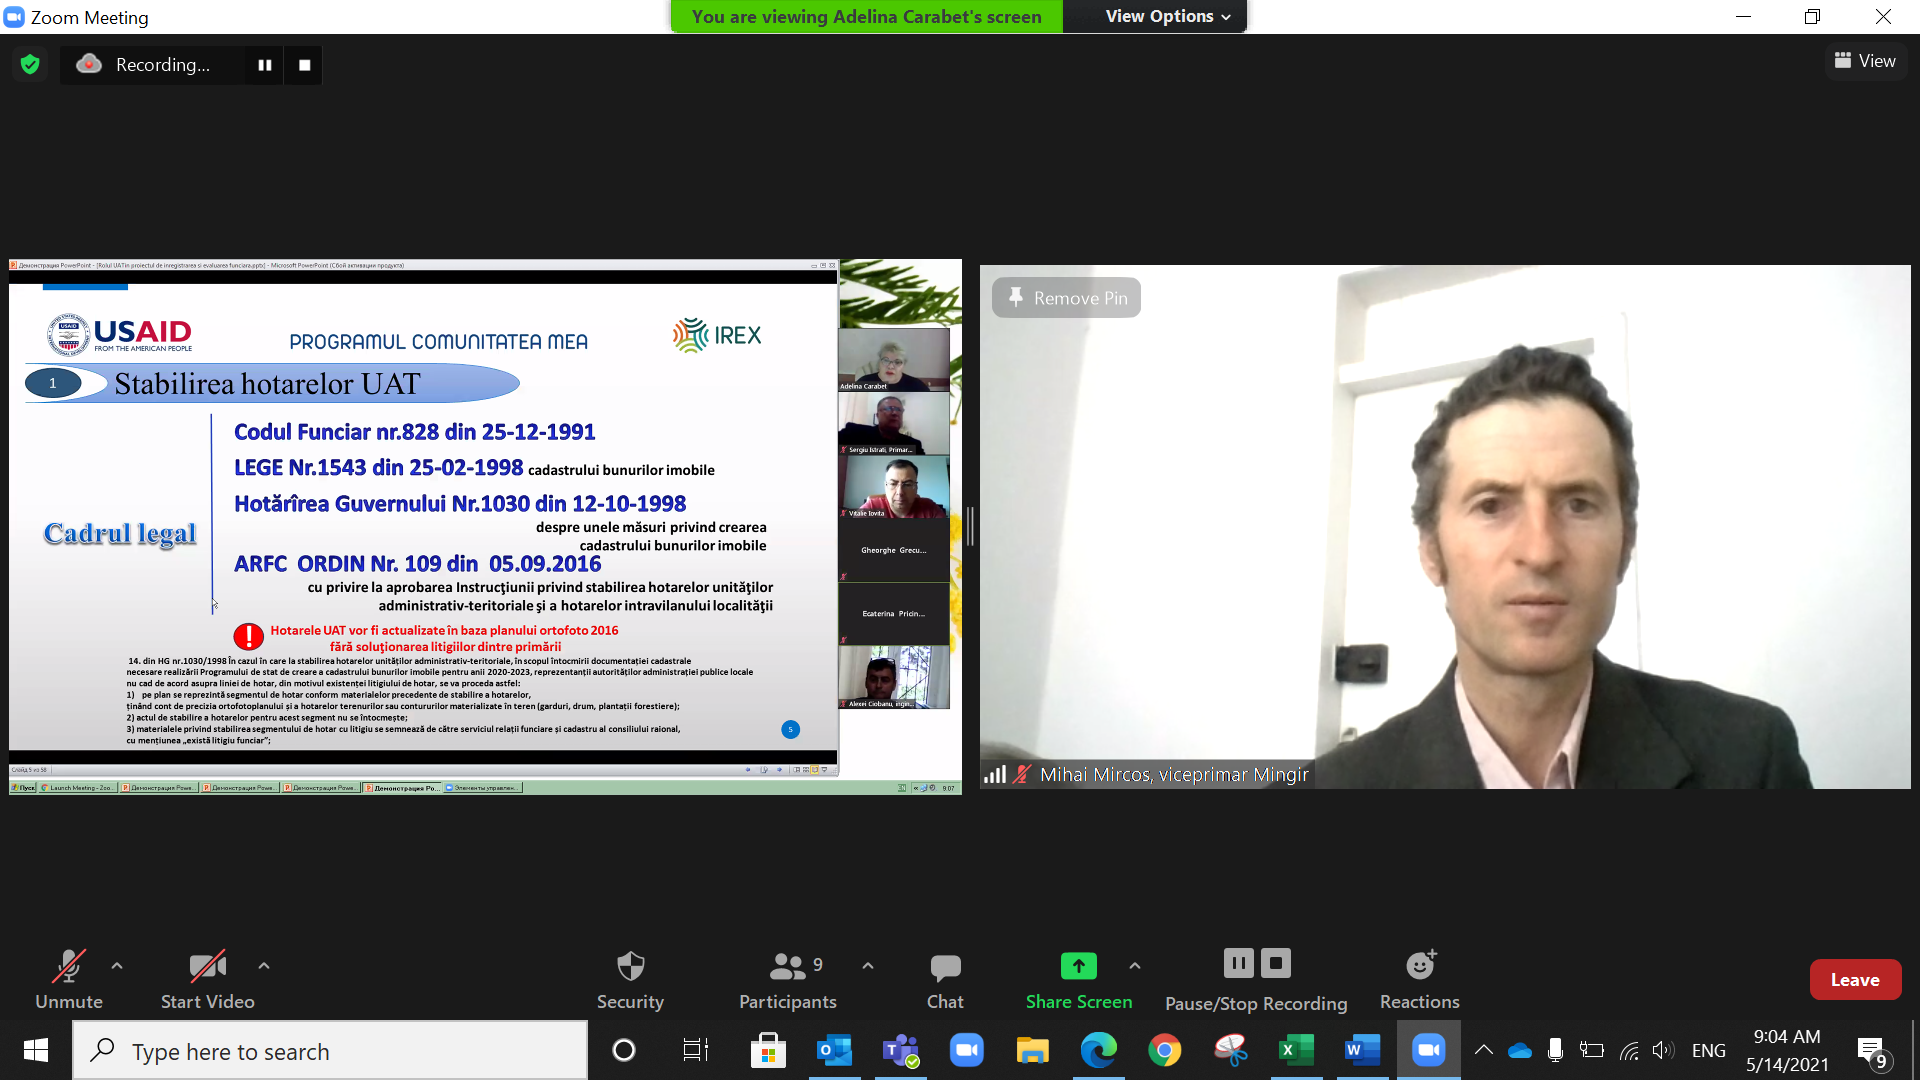Click the green Share Screen icon
Viewport: 1920px width, 1080px height.
click(1078, 966)
